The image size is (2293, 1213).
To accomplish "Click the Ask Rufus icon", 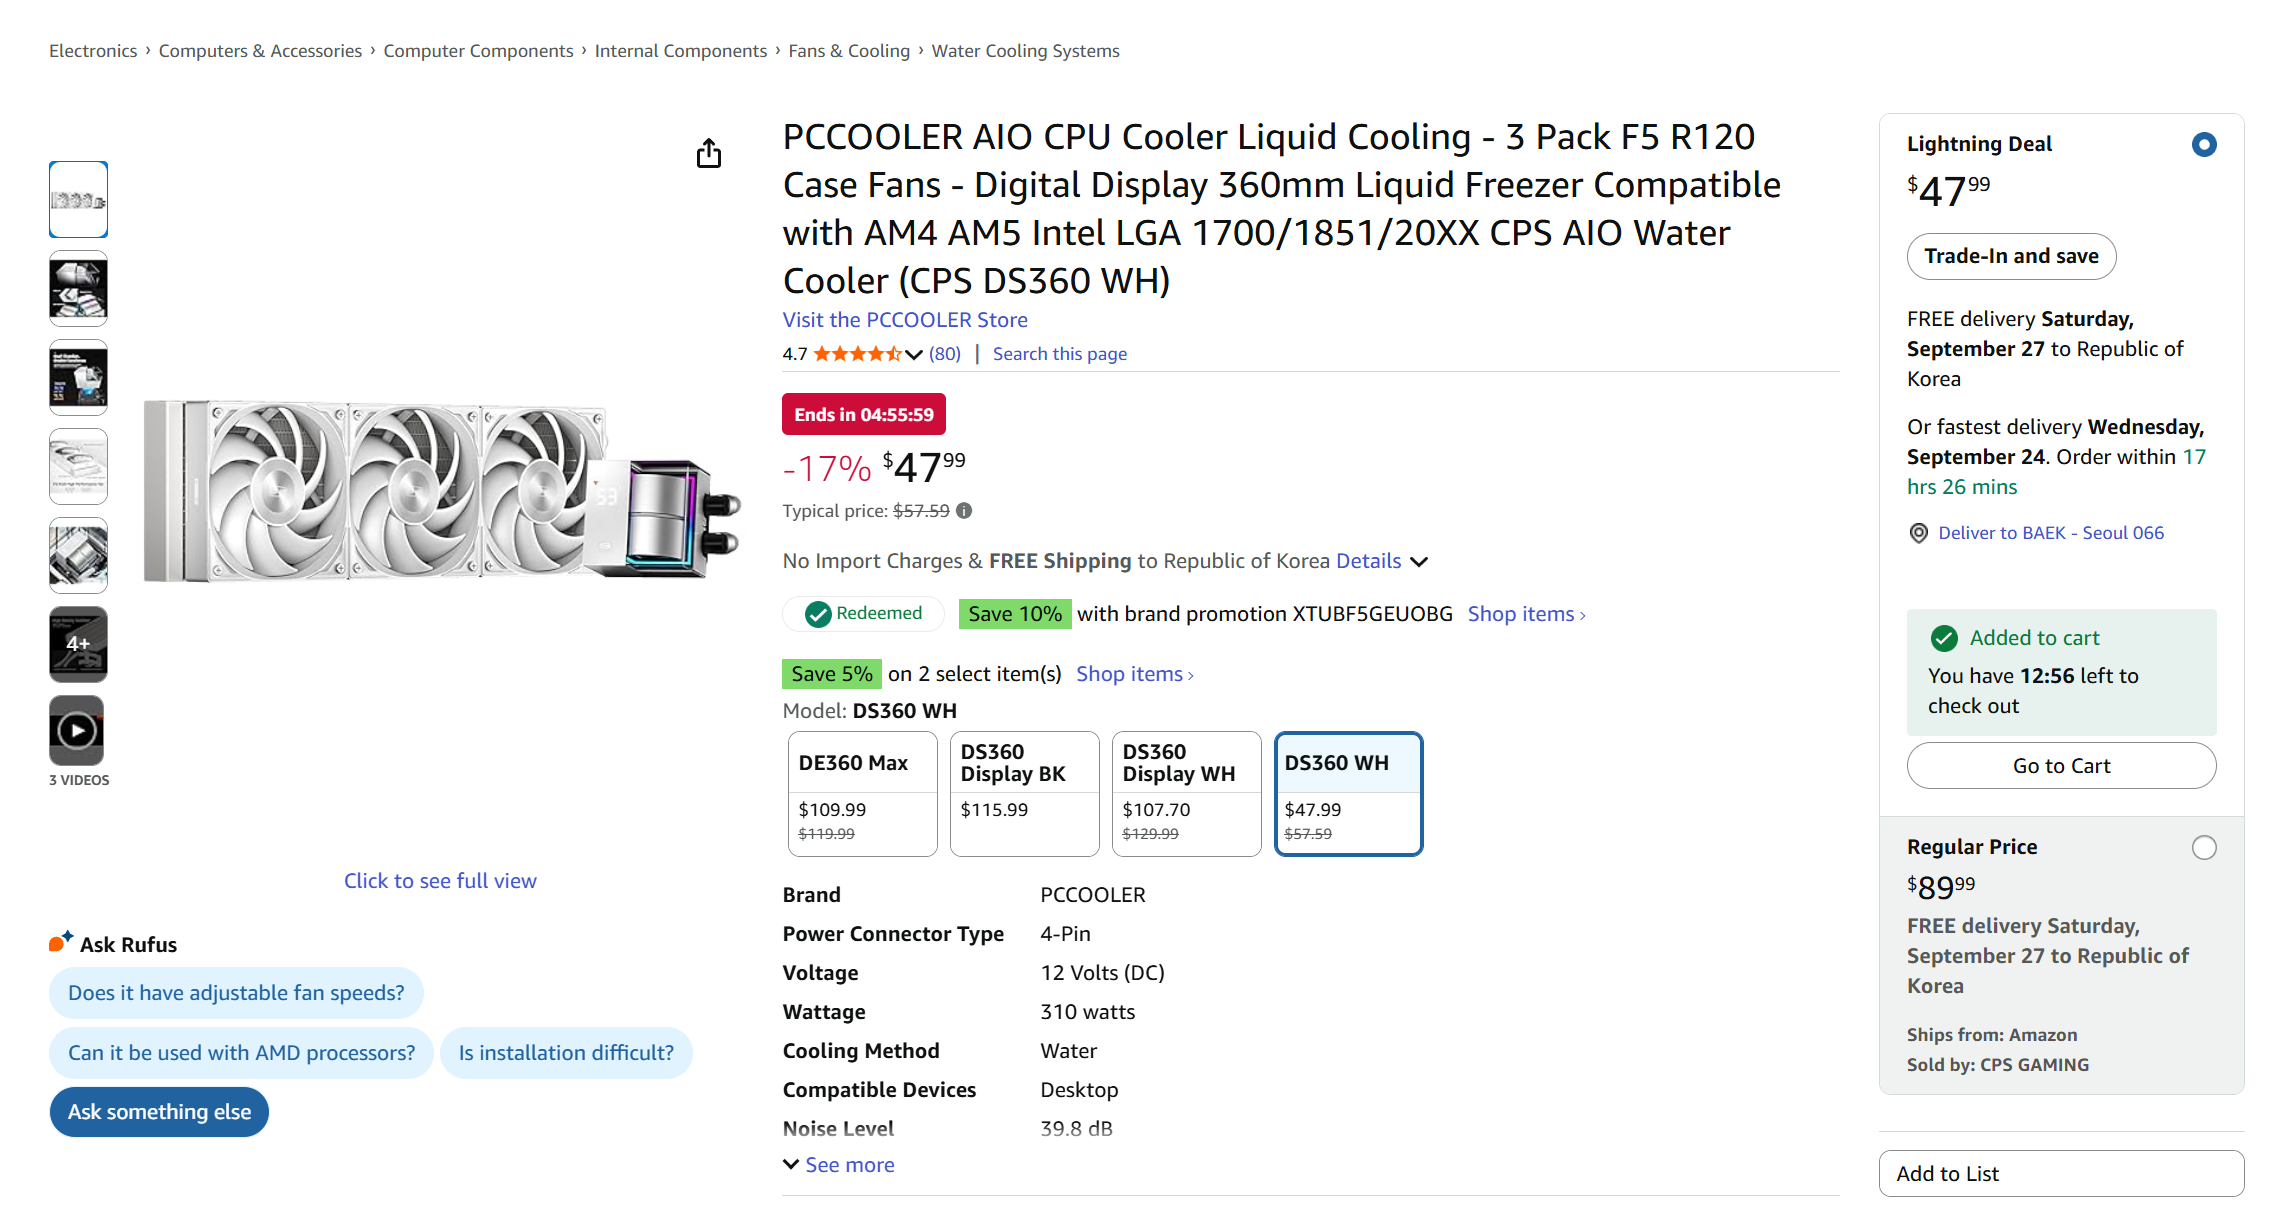I will (x=61, y=942).
